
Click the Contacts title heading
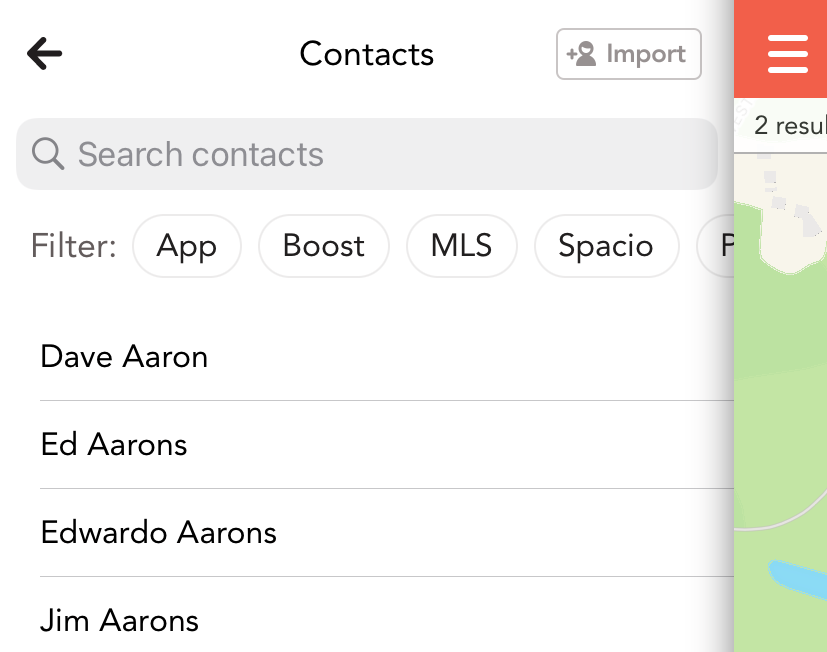[x=366, y=54]
